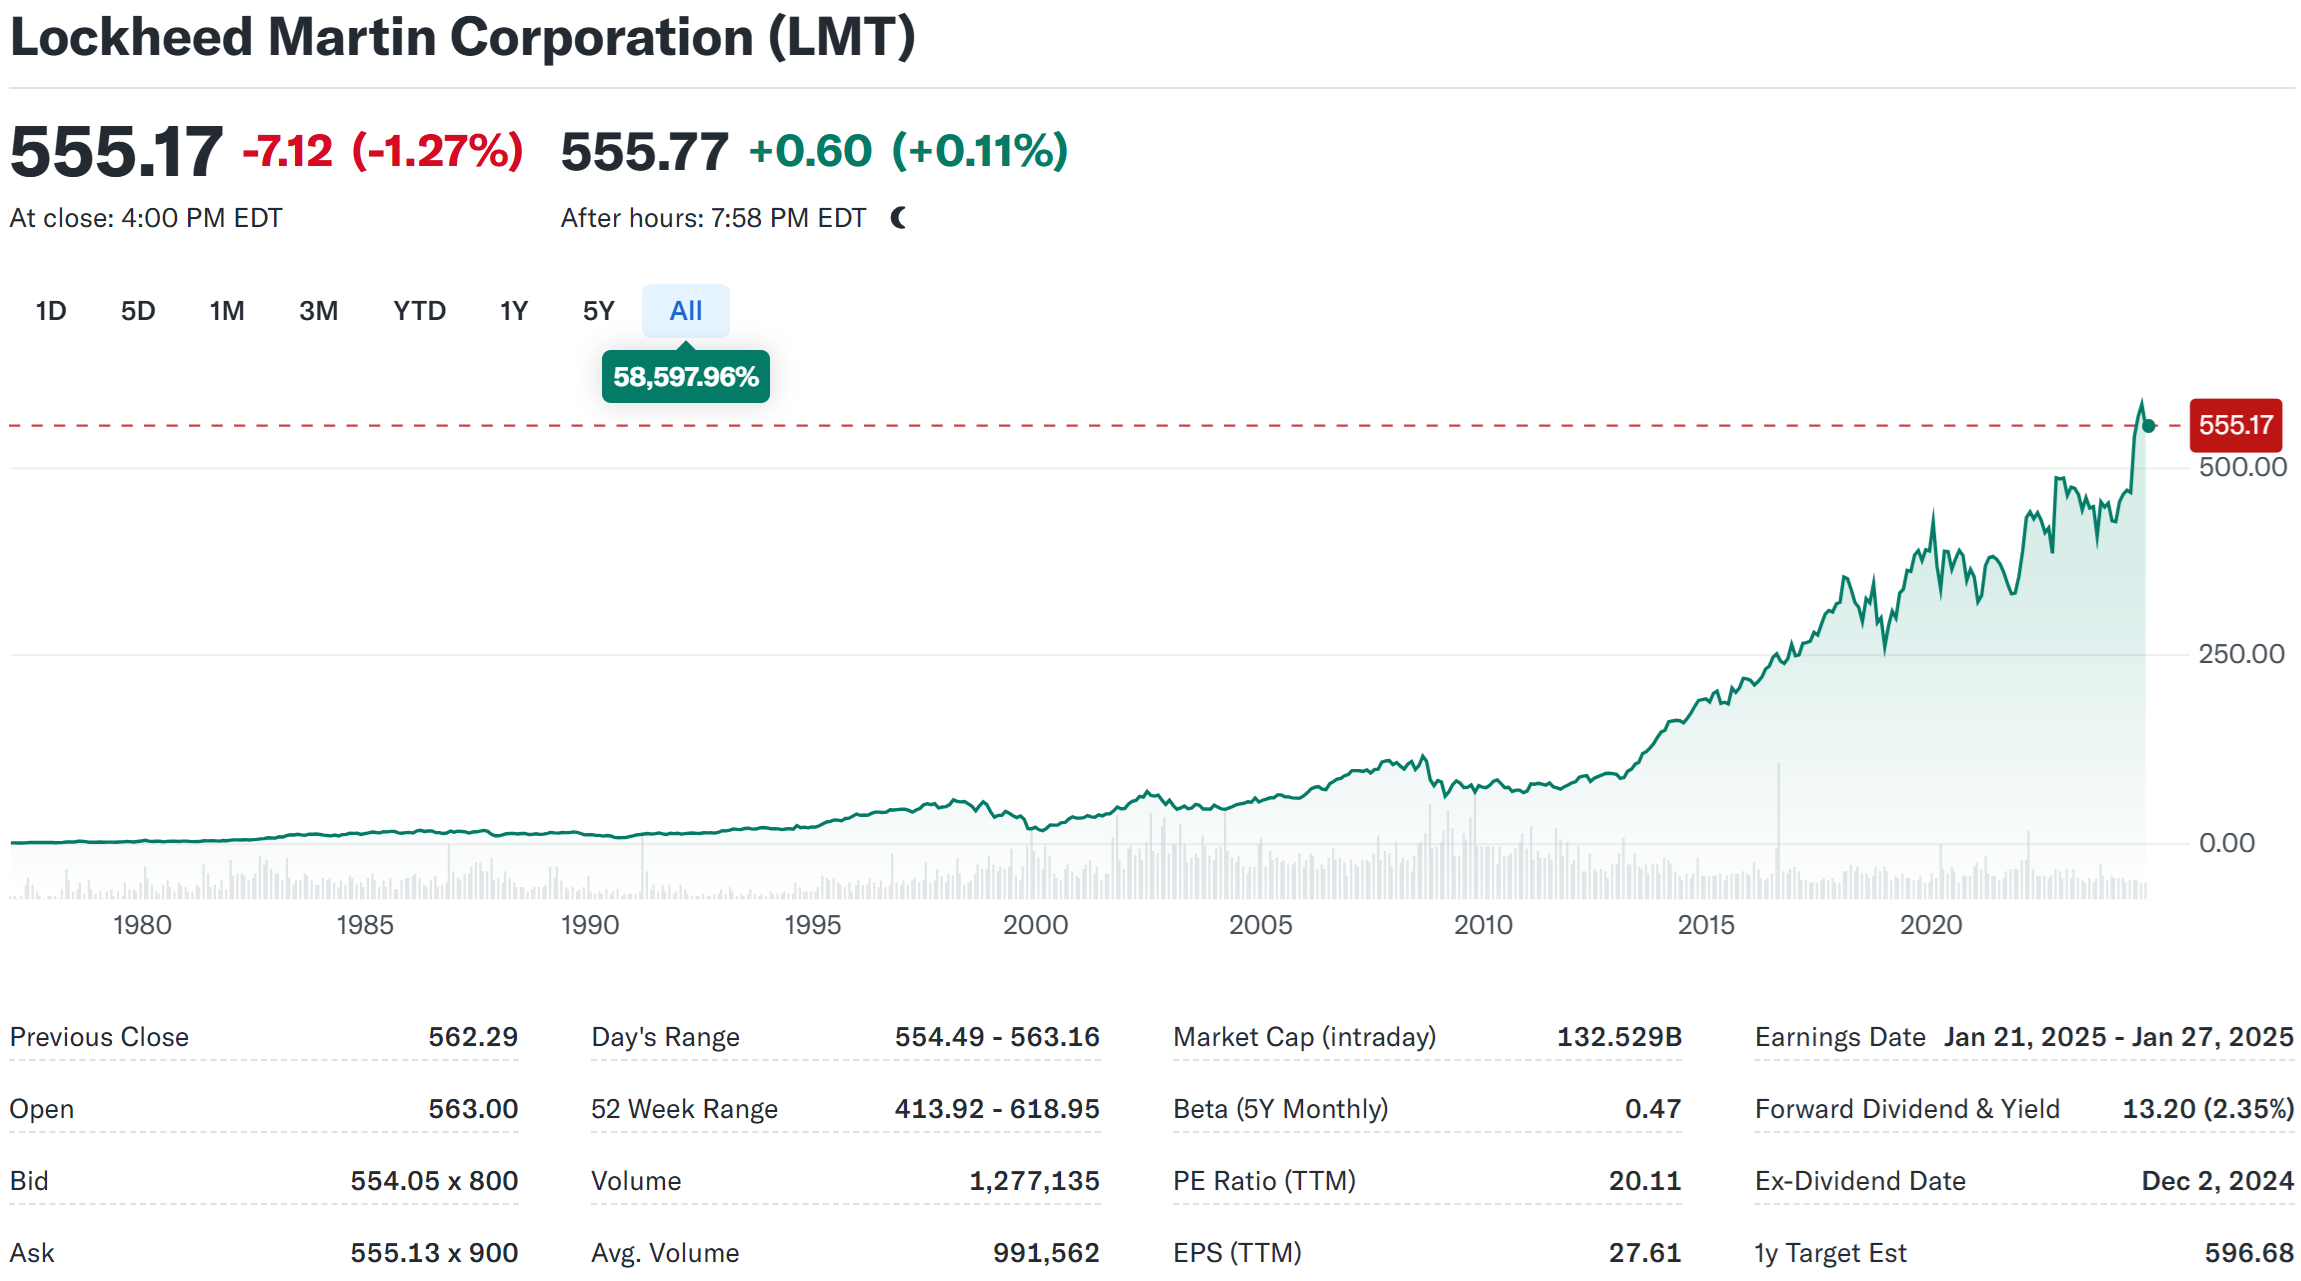Viewport: 2301px width, 1281px height.
Task: Click the after-hours moon icon
Action: pos(899,218)
